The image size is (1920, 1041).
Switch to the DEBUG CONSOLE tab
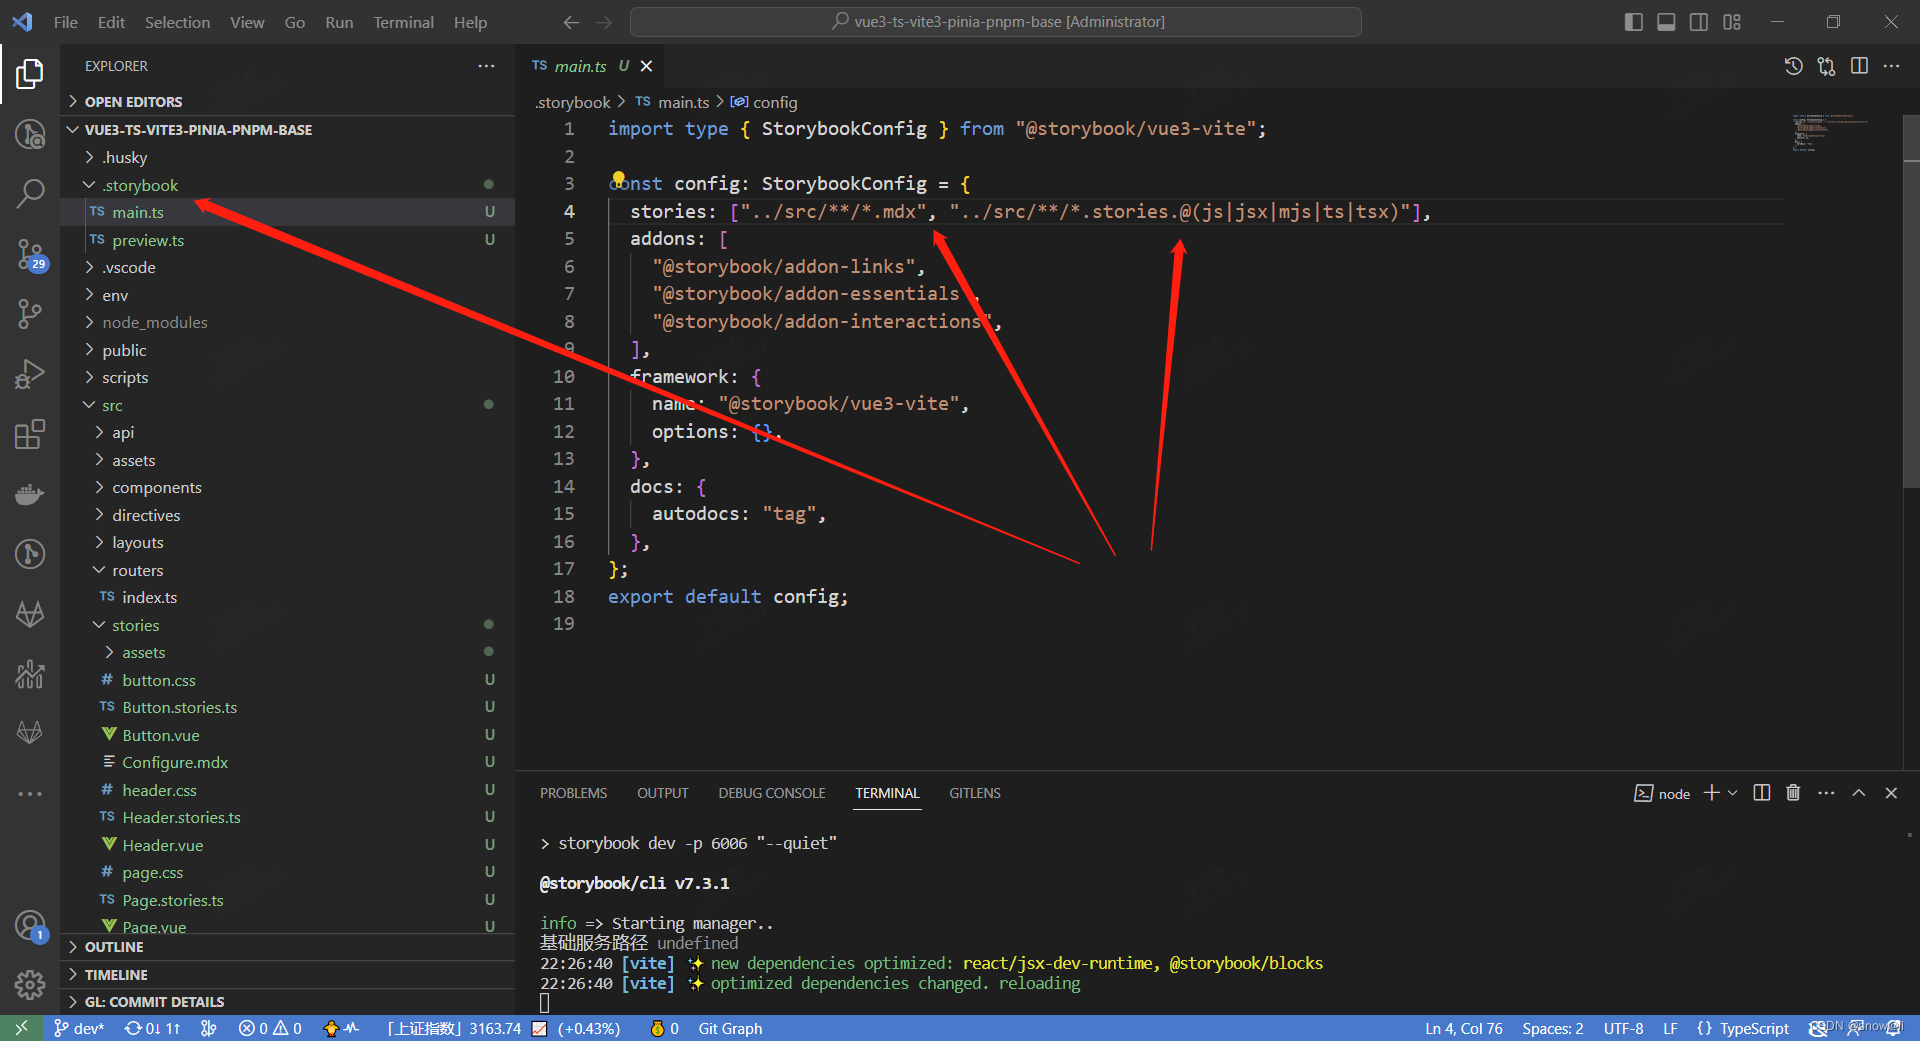(x=771, y=793)
